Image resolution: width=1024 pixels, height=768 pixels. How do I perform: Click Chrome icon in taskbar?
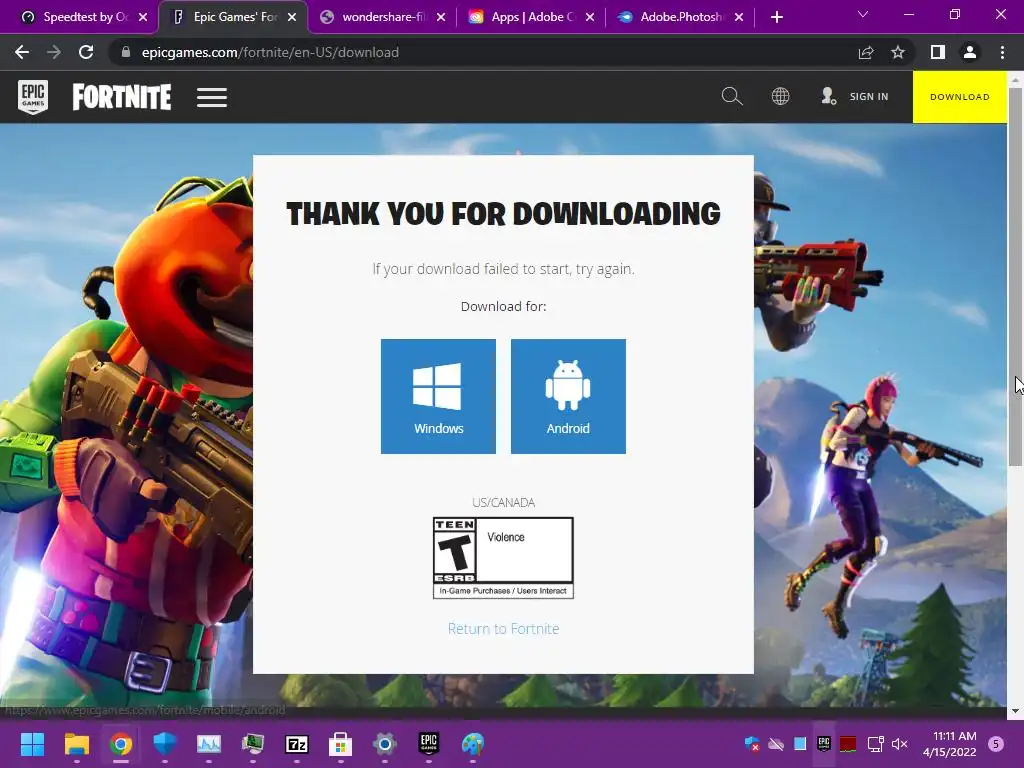point(121,744)
